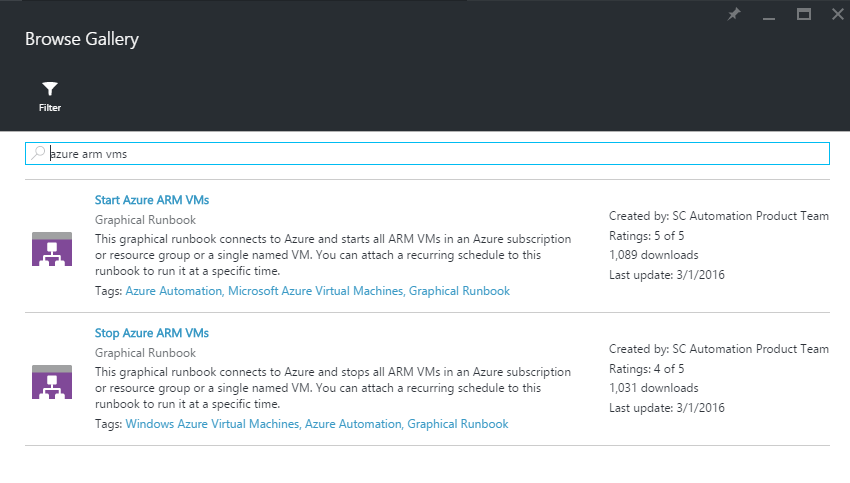Maximize the Browse Gallery blade
Image resolution: width=850 pixels, height=483 pixels.
(x=803, y=14)
